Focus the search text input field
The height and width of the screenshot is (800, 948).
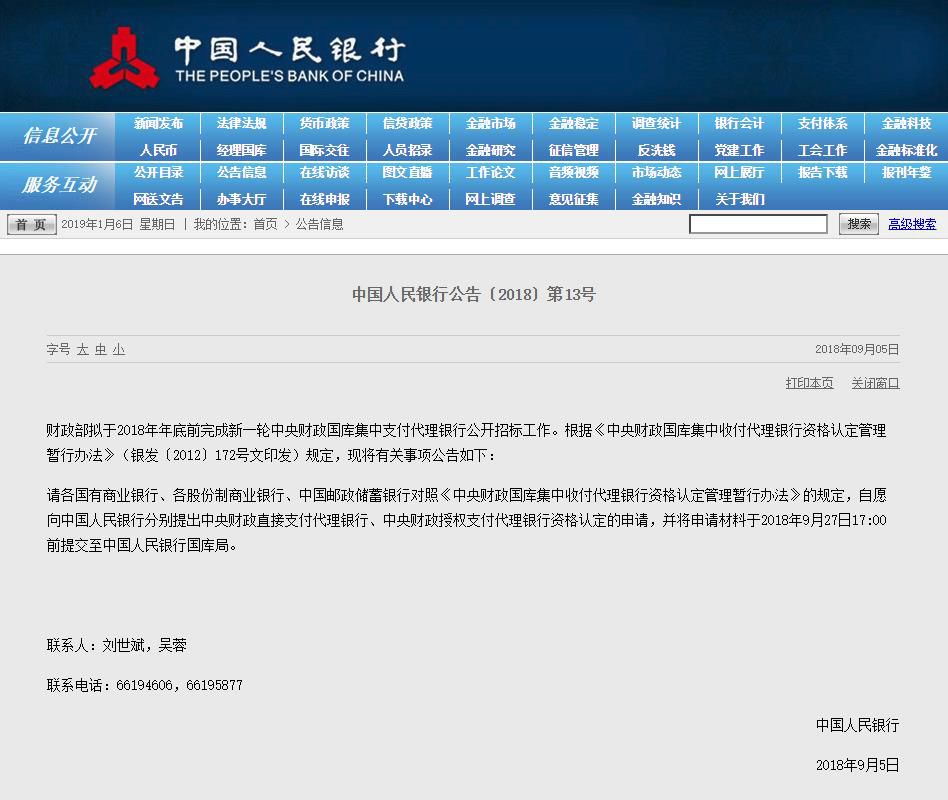click(758, 224)
